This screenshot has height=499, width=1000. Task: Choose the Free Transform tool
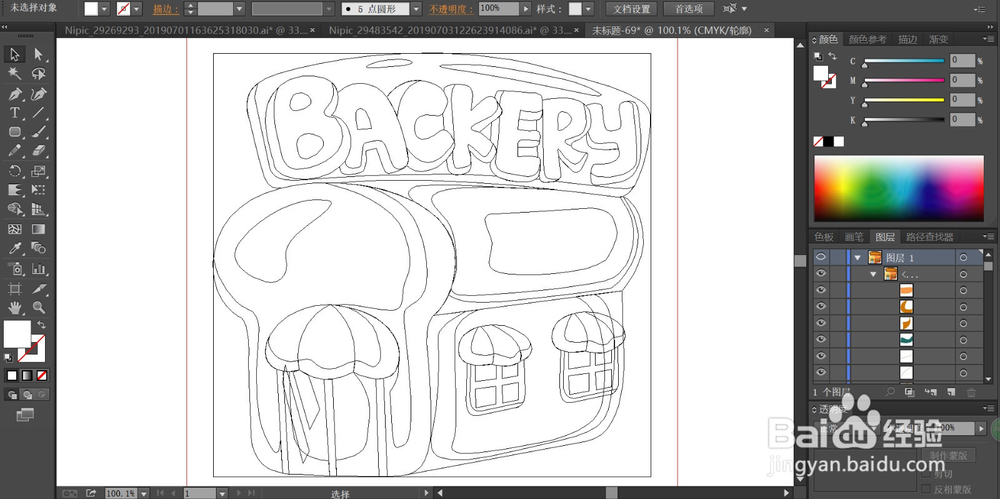(x=38, y=190)
